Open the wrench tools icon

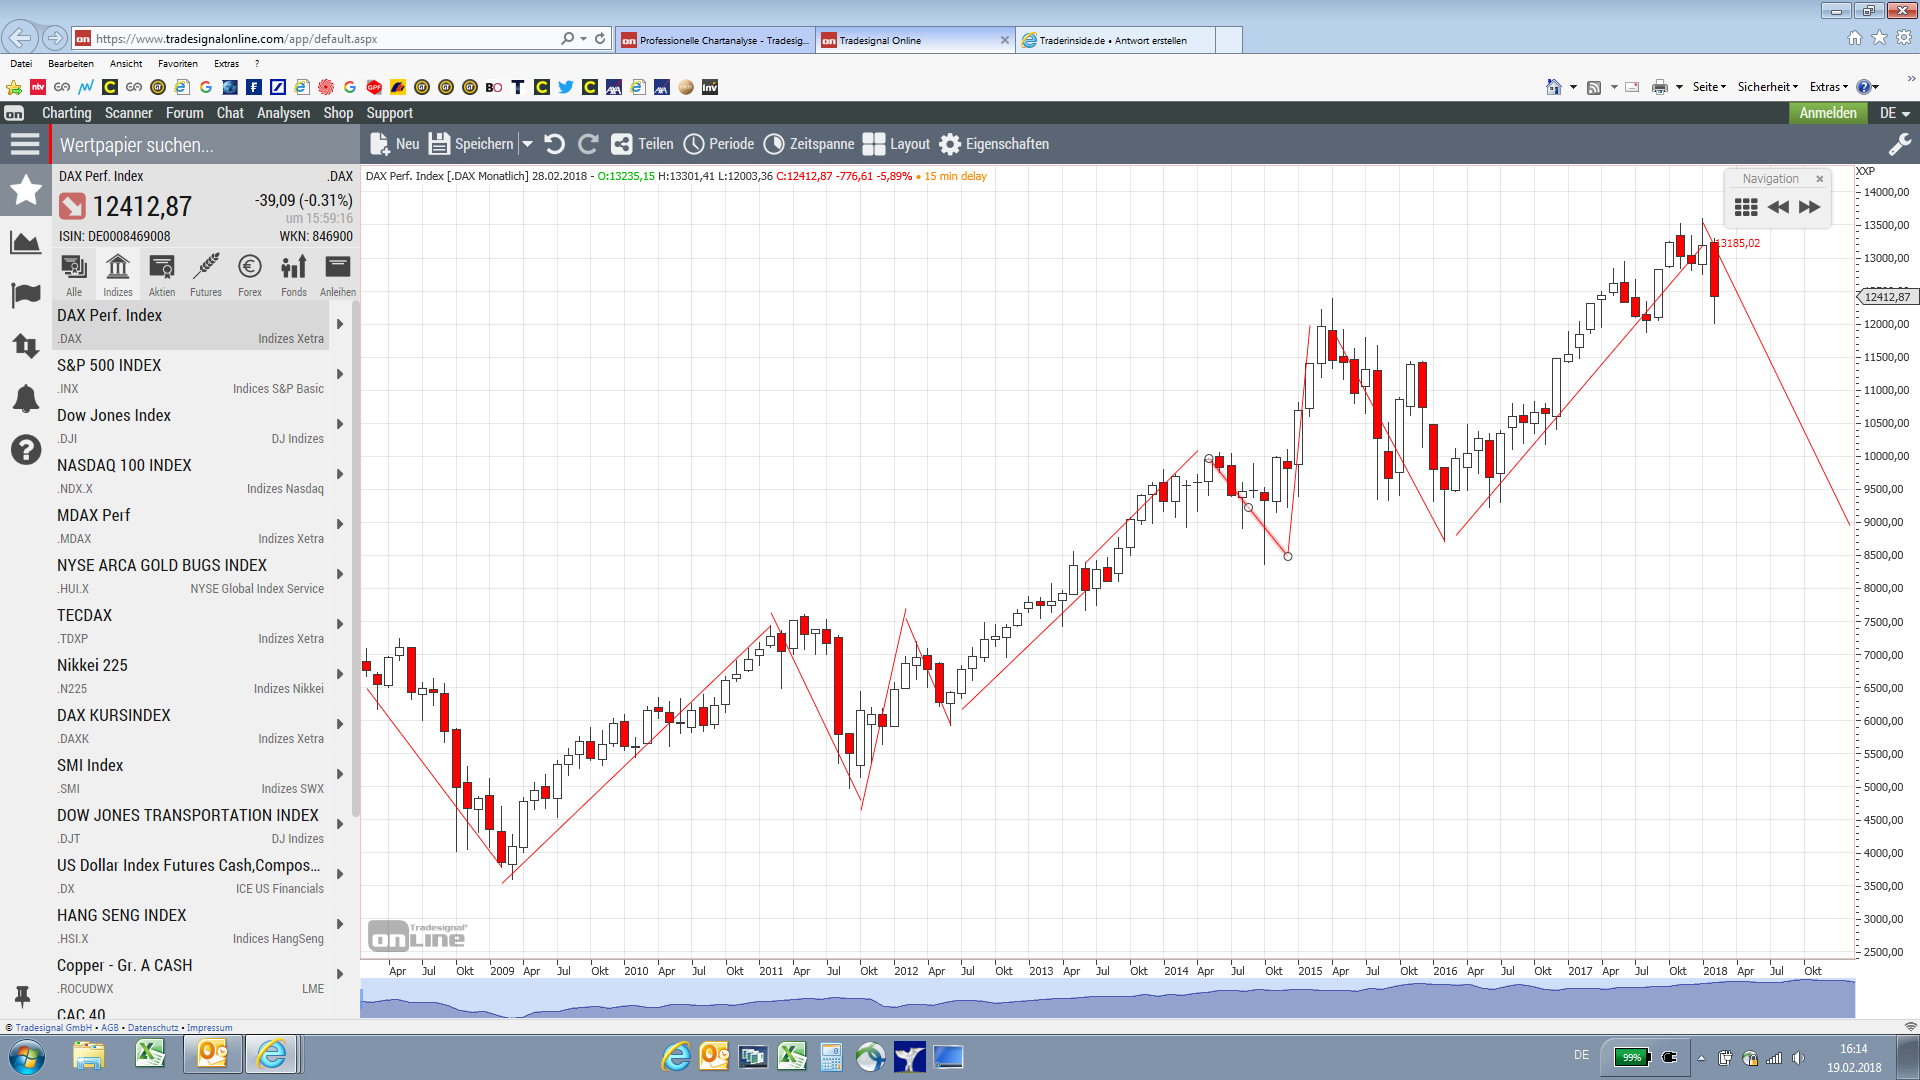tap(1899, 145)
